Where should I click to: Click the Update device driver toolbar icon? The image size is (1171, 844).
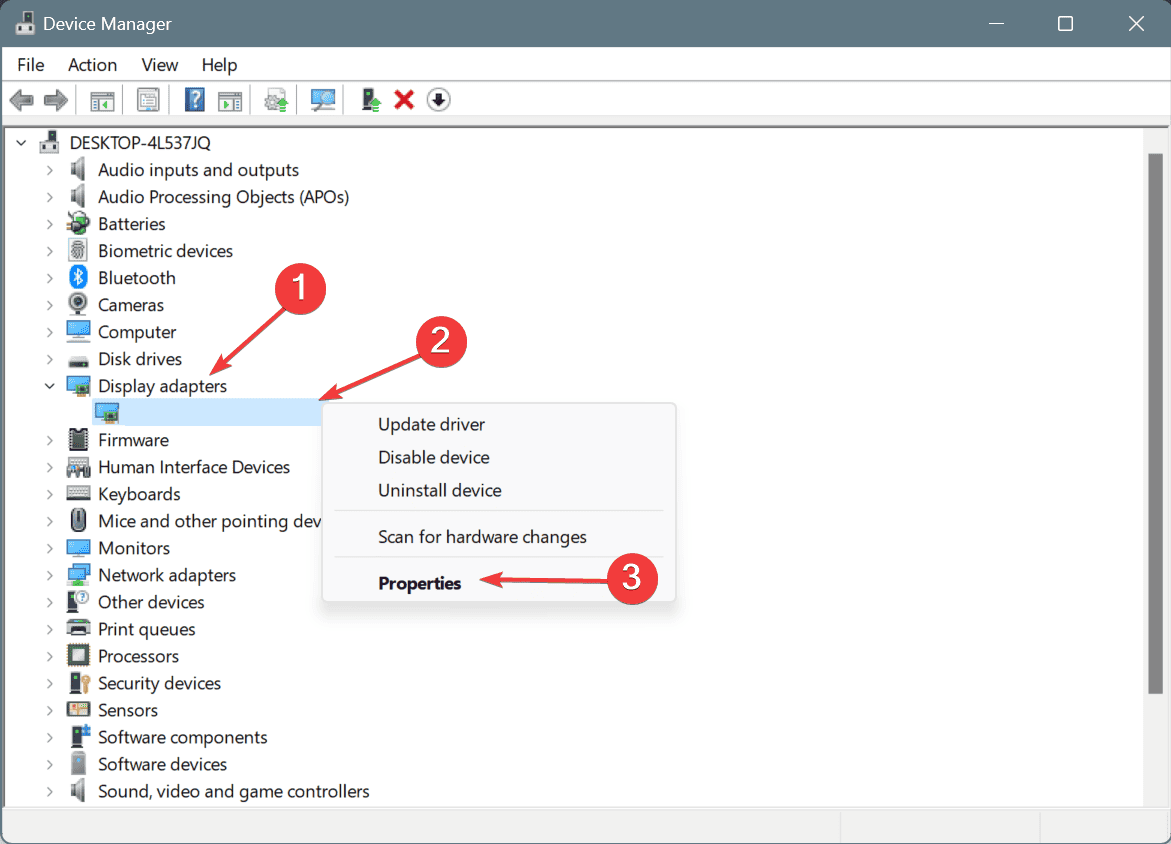pos(276,100)
